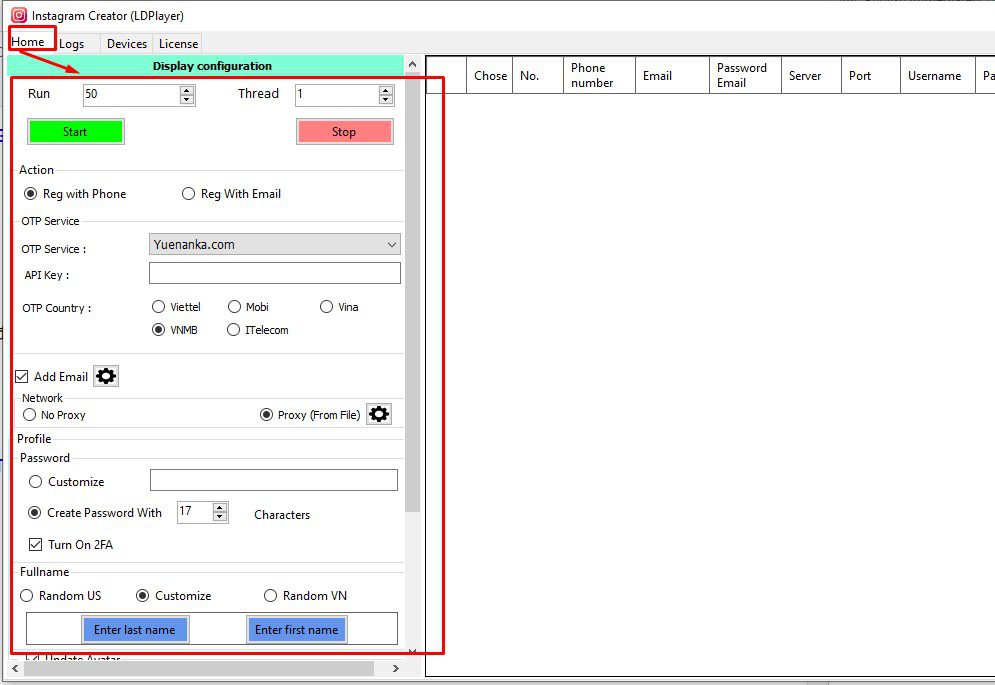Decrease password character count

click(220, 516)
